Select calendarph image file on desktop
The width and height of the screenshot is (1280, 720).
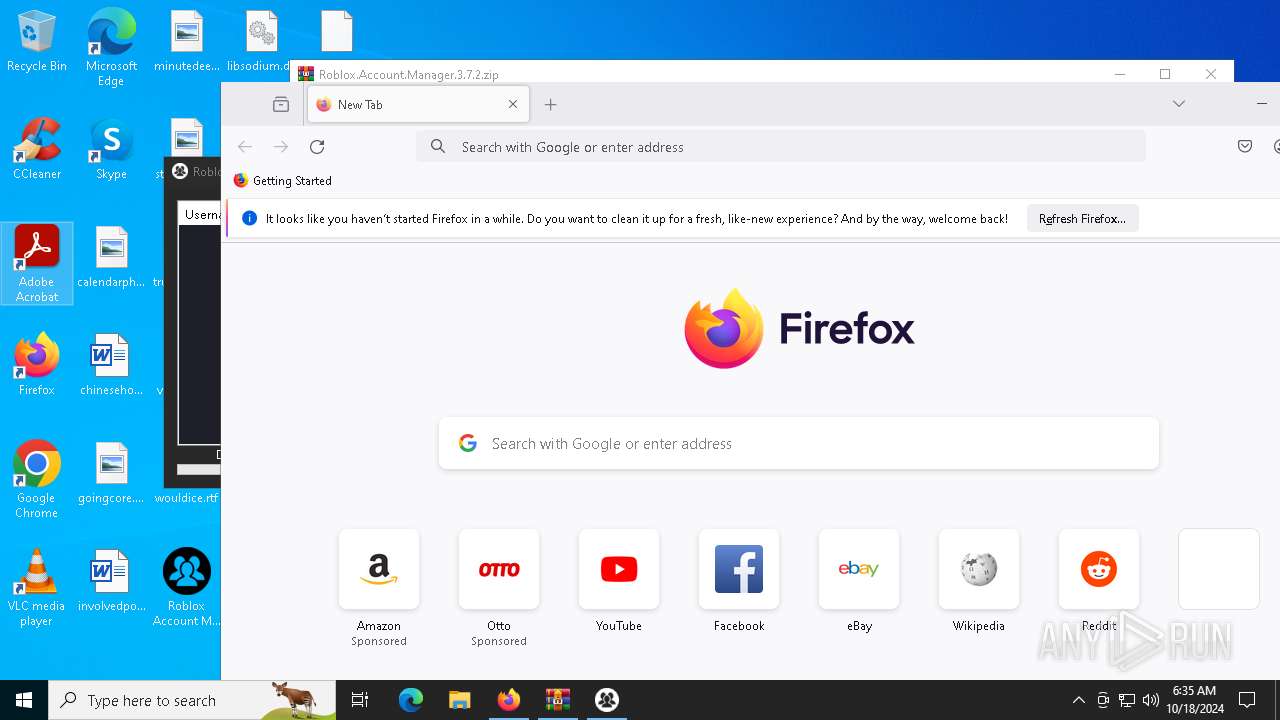pyautogui.click(x=111, y=257)
